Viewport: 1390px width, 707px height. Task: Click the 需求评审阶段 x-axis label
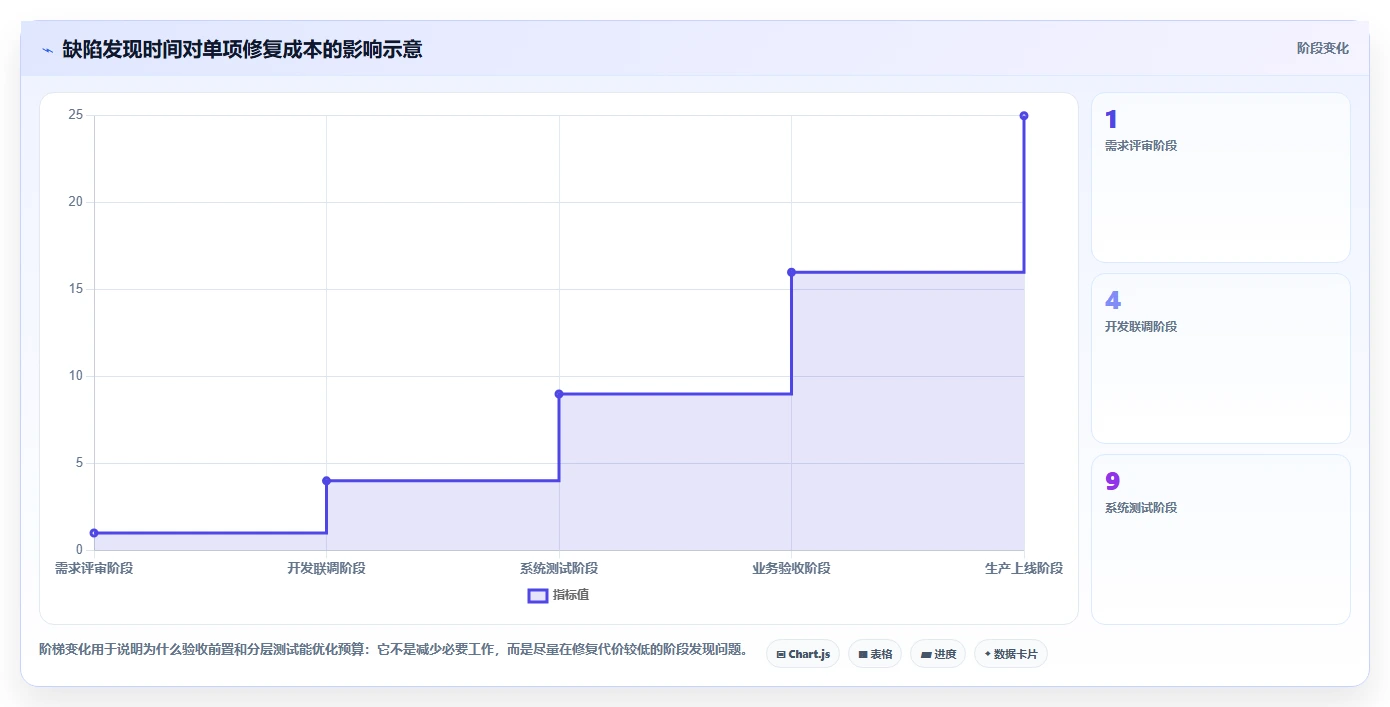pyautogui.click(x=94, y=568)
